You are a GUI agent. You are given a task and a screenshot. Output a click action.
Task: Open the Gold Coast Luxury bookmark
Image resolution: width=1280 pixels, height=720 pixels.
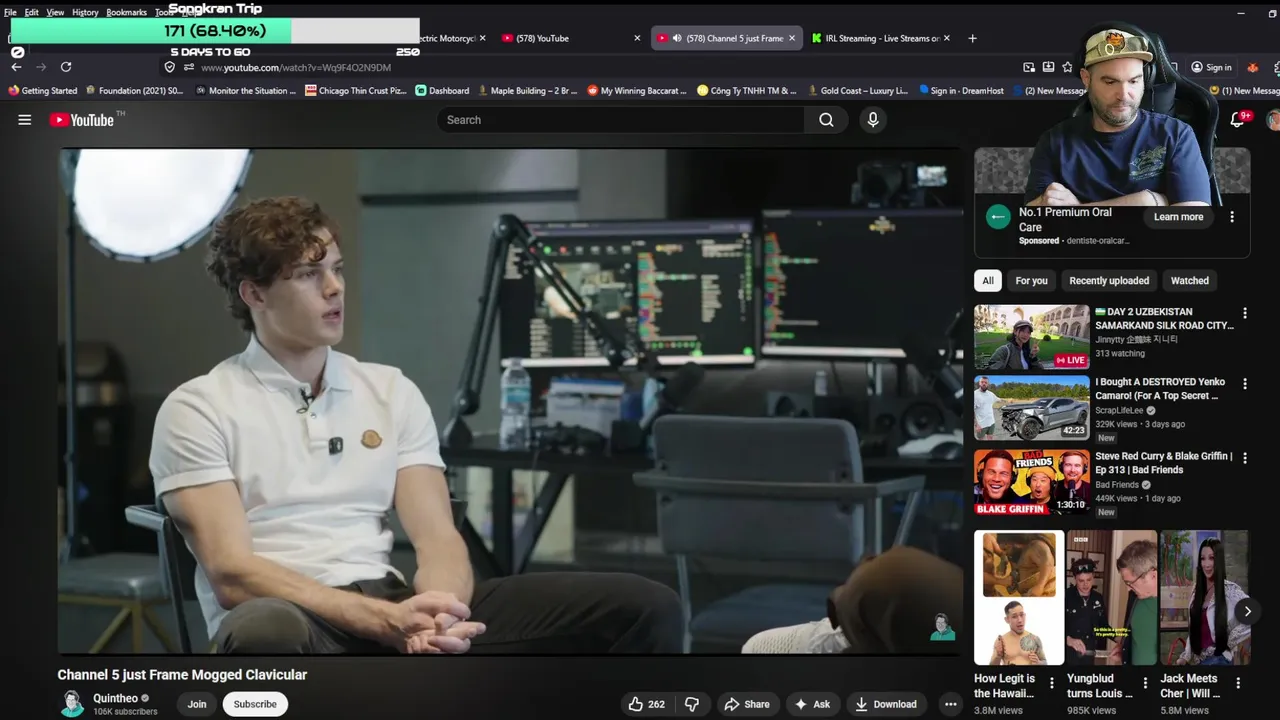pos(858,90)
